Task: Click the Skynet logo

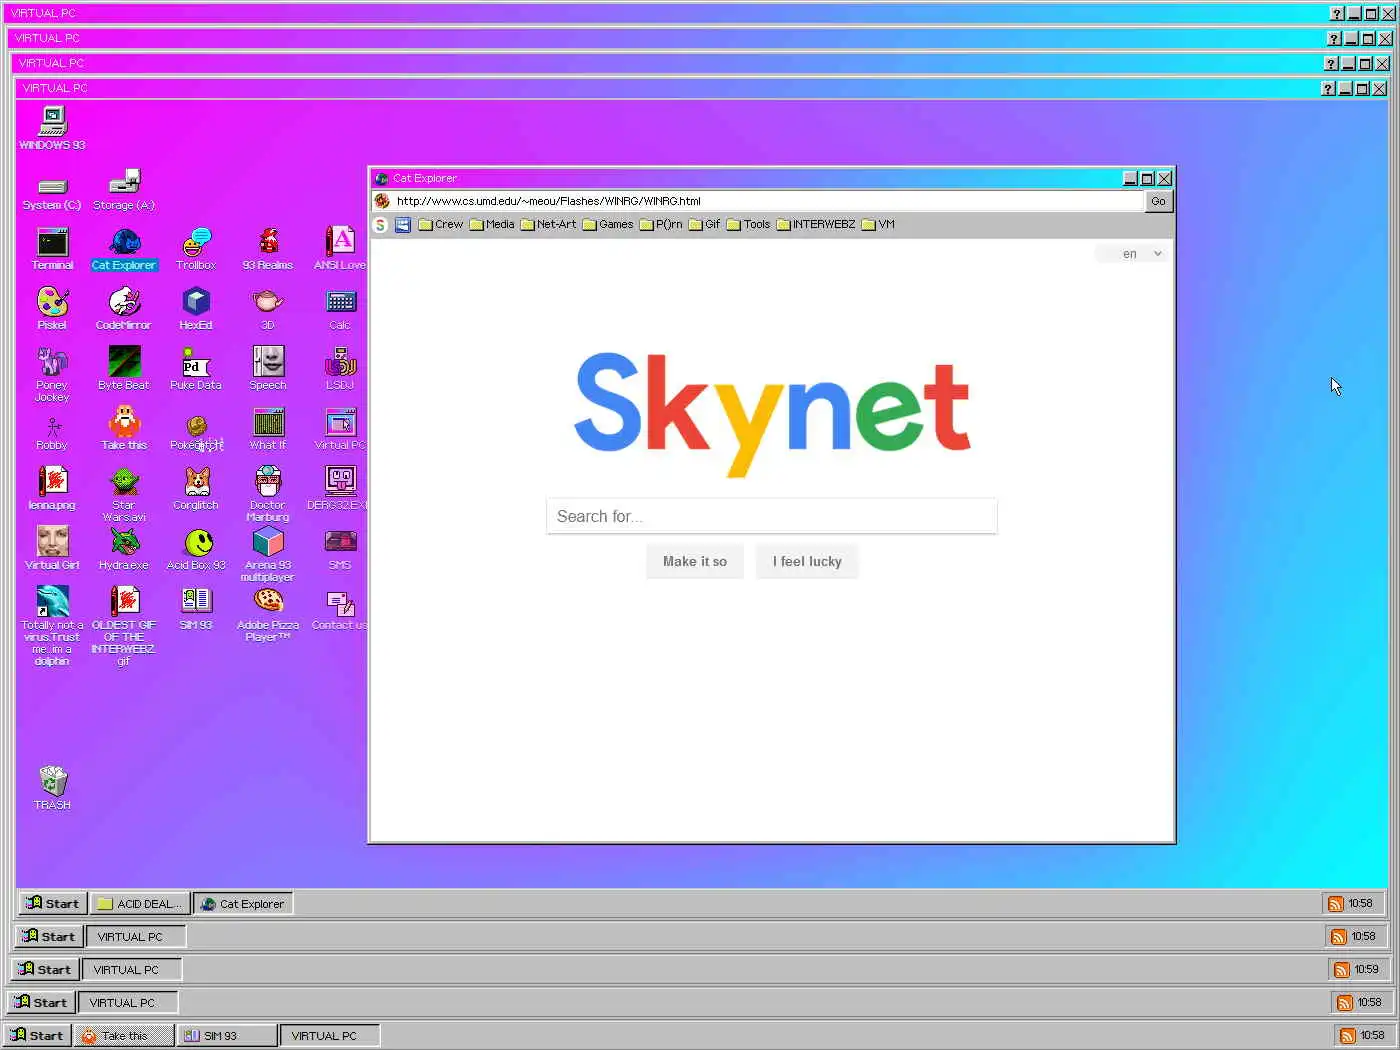Action: tap(772, 413)
